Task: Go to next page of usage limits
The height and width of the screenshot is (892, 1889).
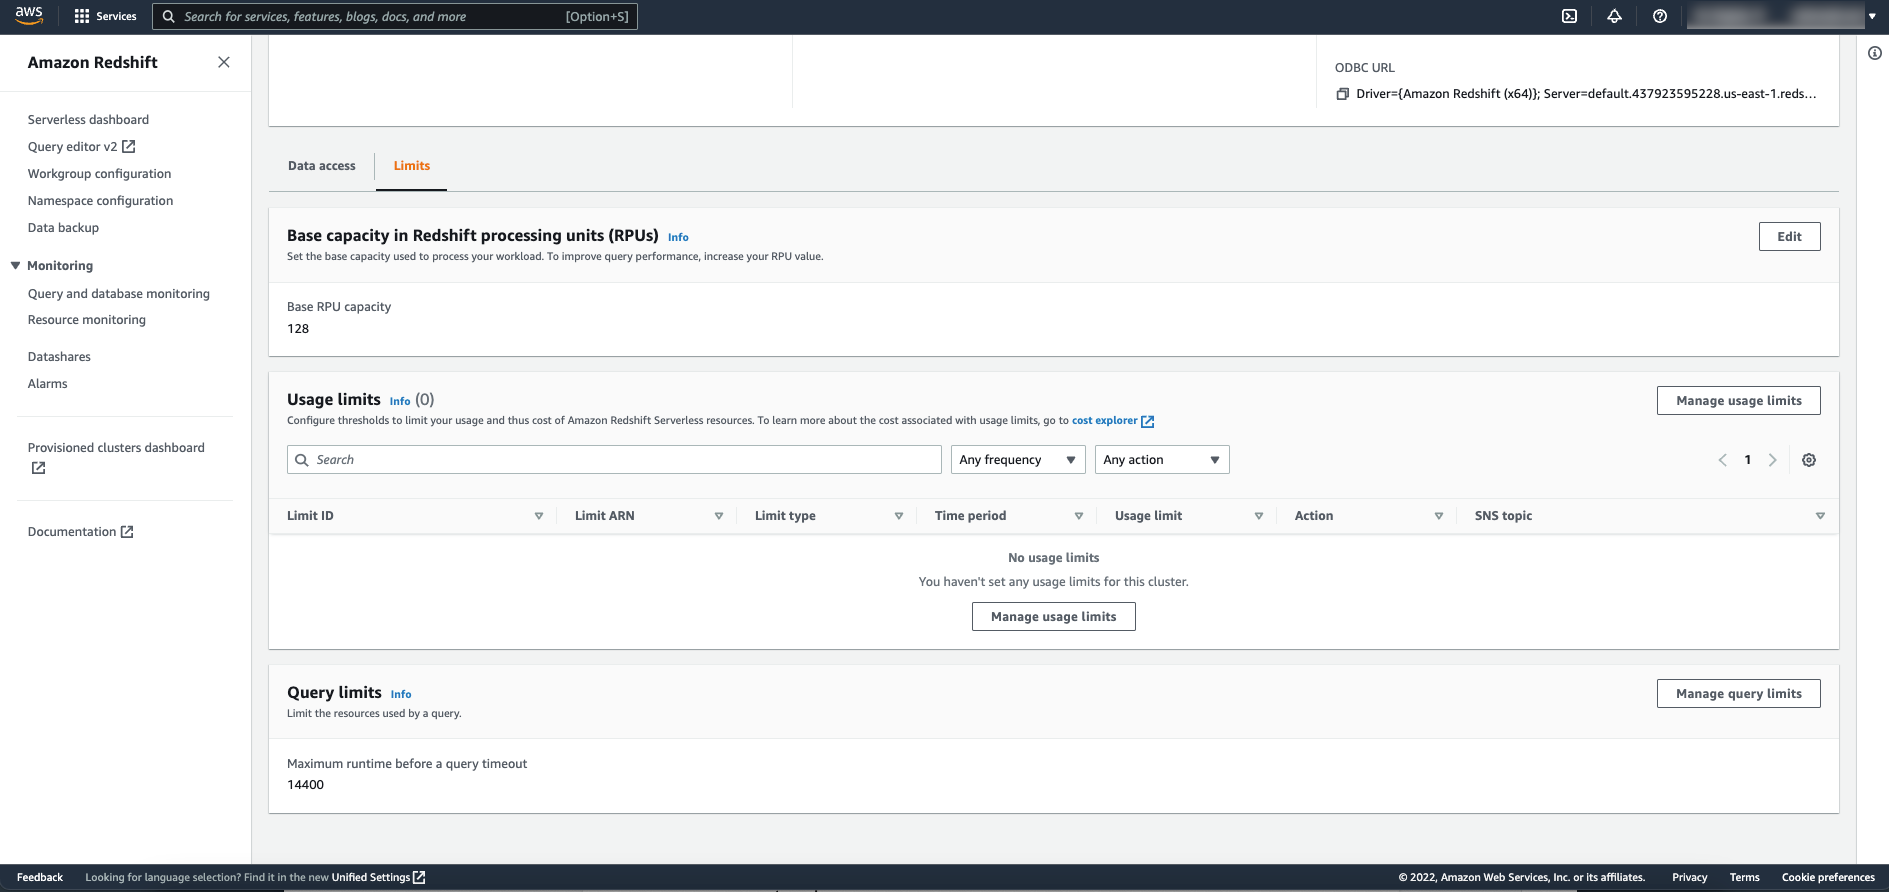Action: coord(1772,460)
